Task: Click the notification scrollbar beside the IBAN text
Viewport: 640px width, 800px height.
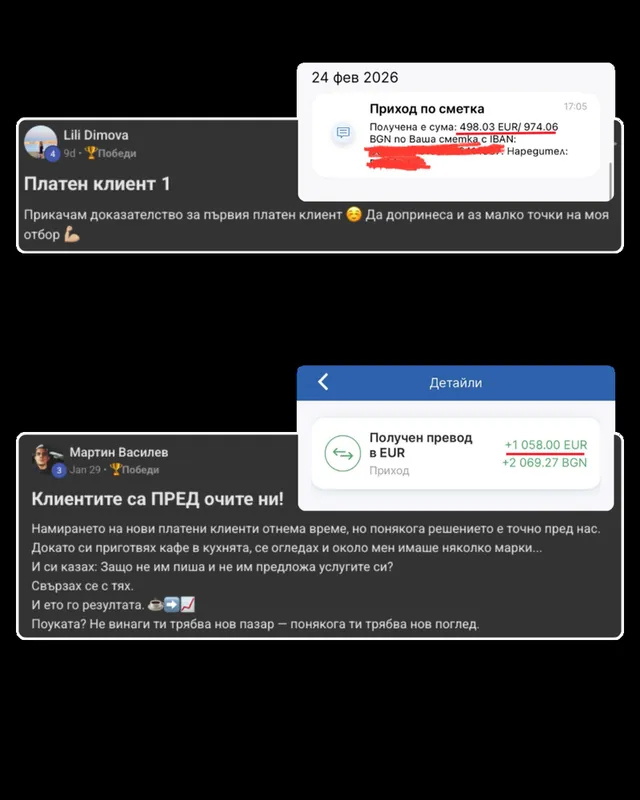Action: click(610, 180)
